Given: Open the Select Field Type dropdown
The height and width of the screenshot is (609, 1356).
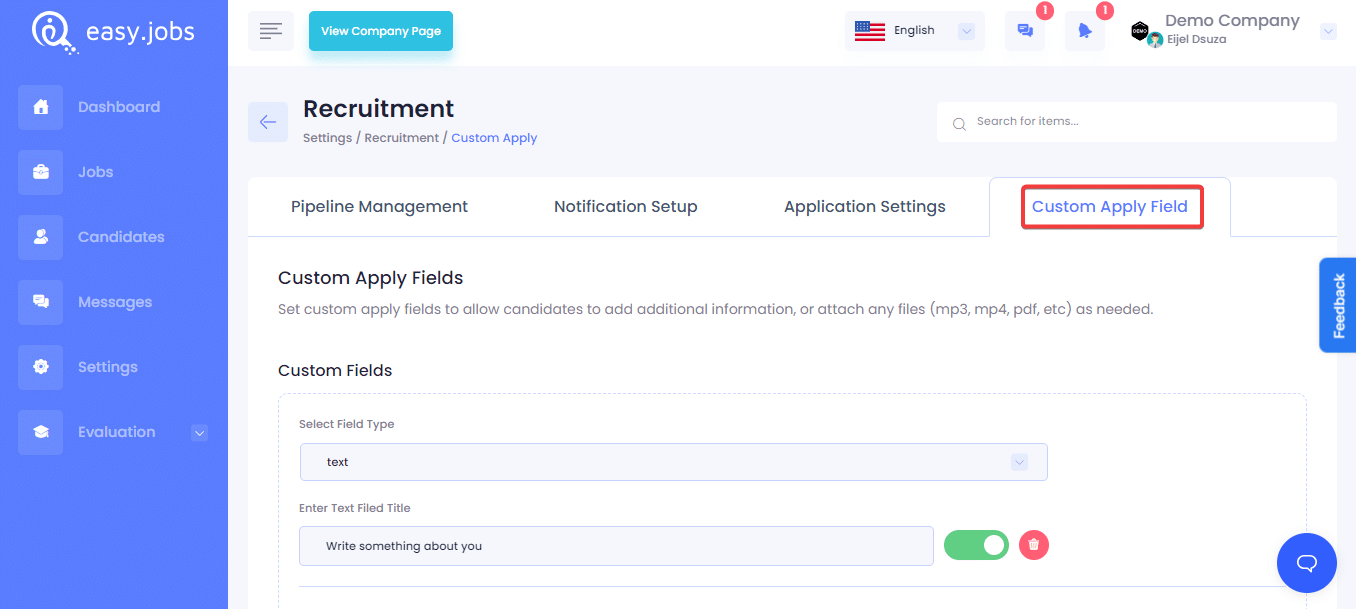Looking at the screenshot, I should [x=673, y=461].
